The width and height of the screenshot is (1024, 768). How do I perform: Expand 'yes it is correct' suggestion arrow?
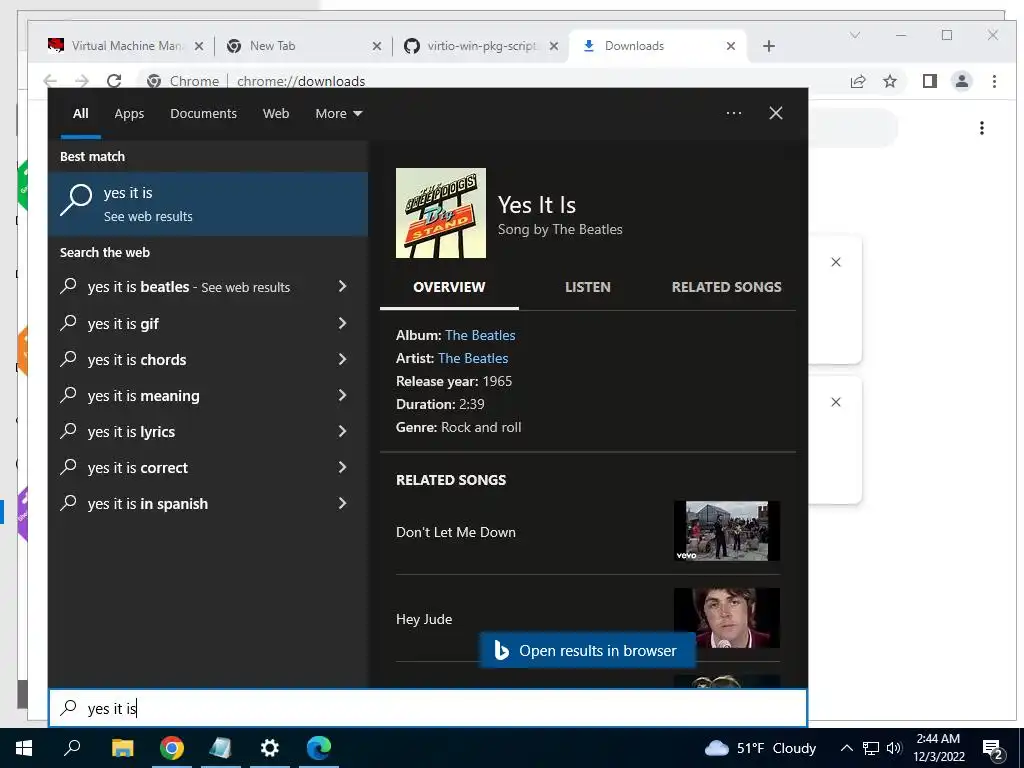[342, 467]
